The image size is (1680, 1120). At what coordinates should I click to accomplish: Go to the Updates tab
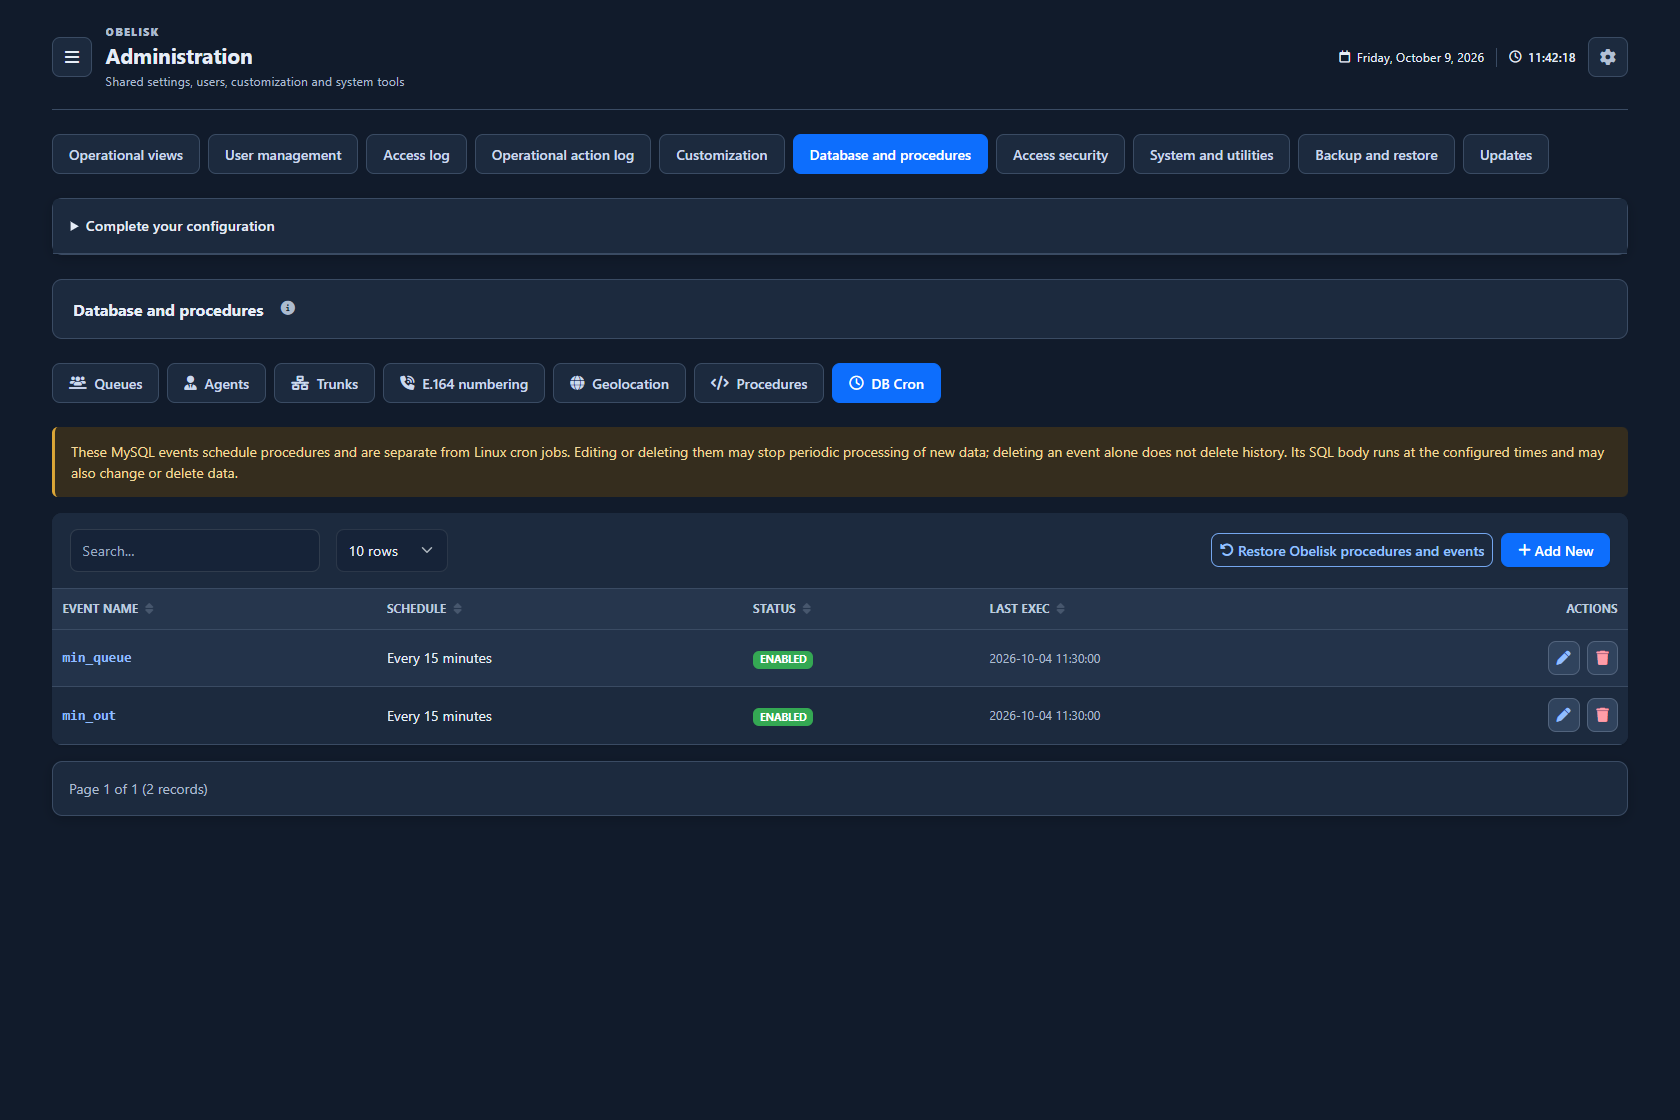click(x=1506, y=154)
